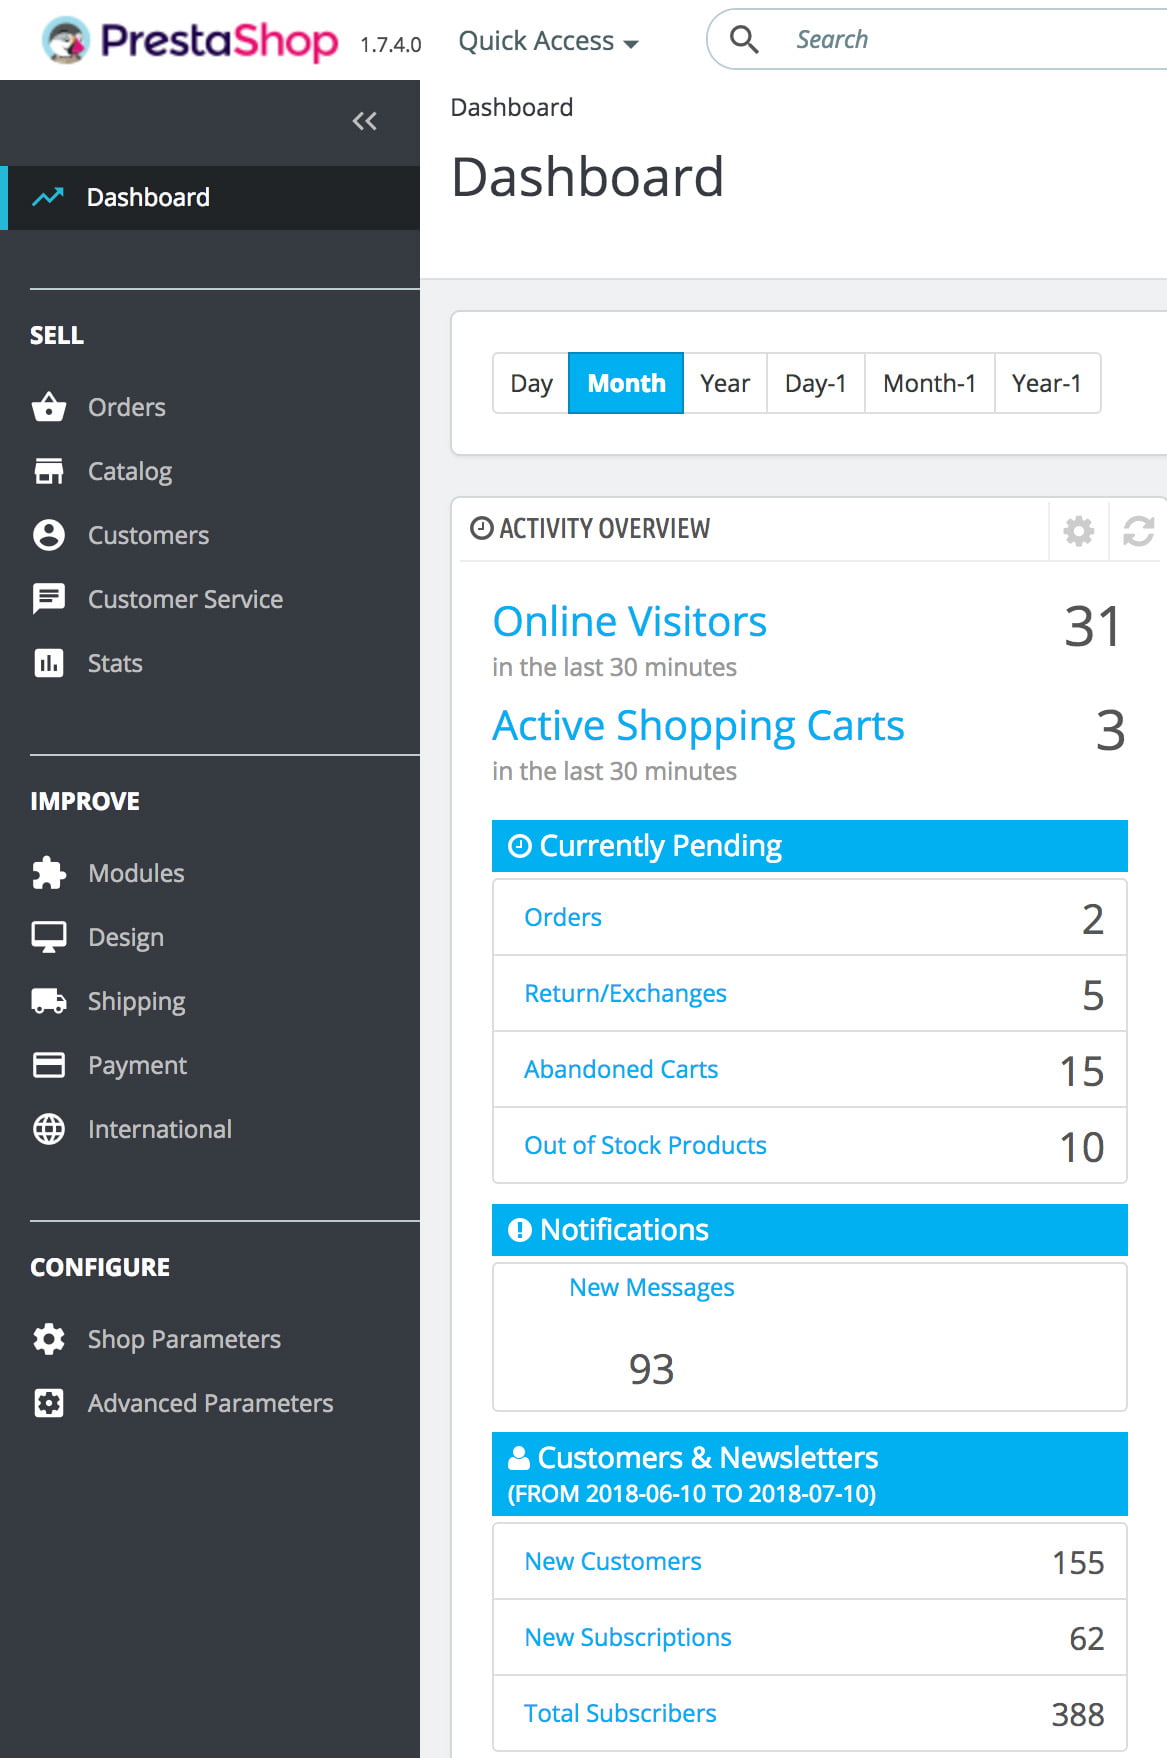Open Activity Overview settings gear
The image size is (1167, 1758).
pyautogui.click(x=1078, y=530)
